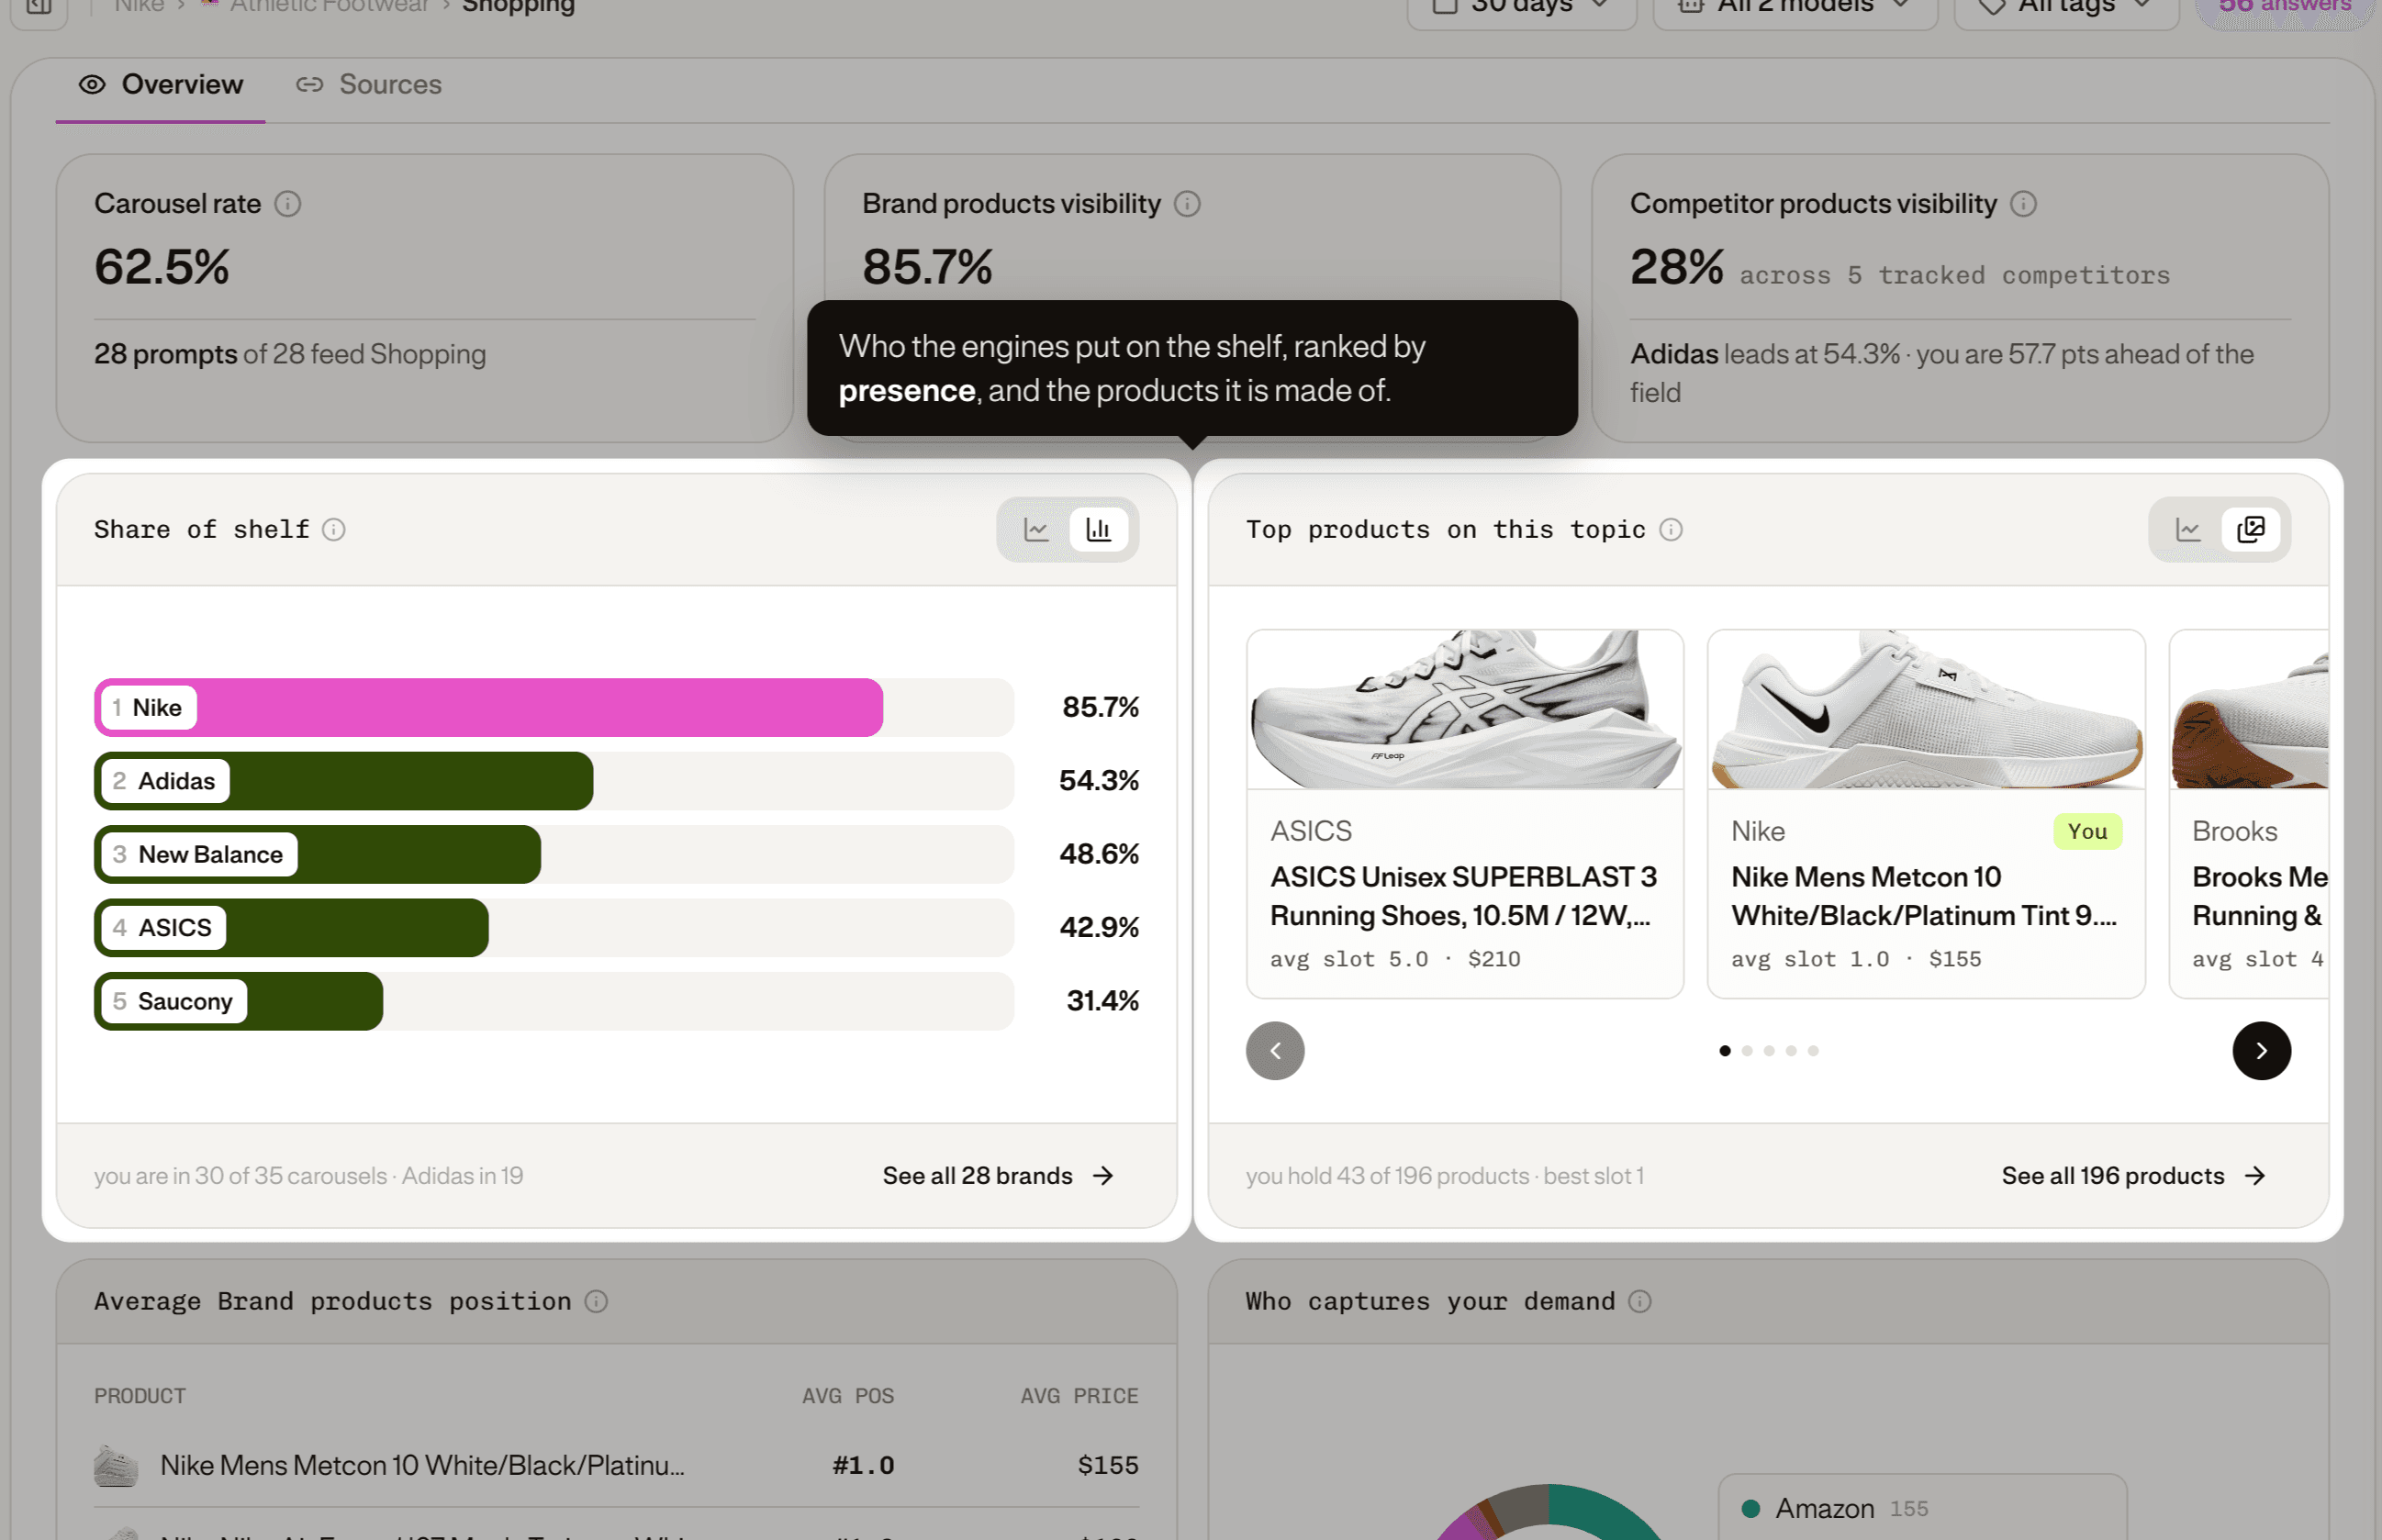Open the All tags dropdown
2382x1540 pixels.
(2066, 8)
